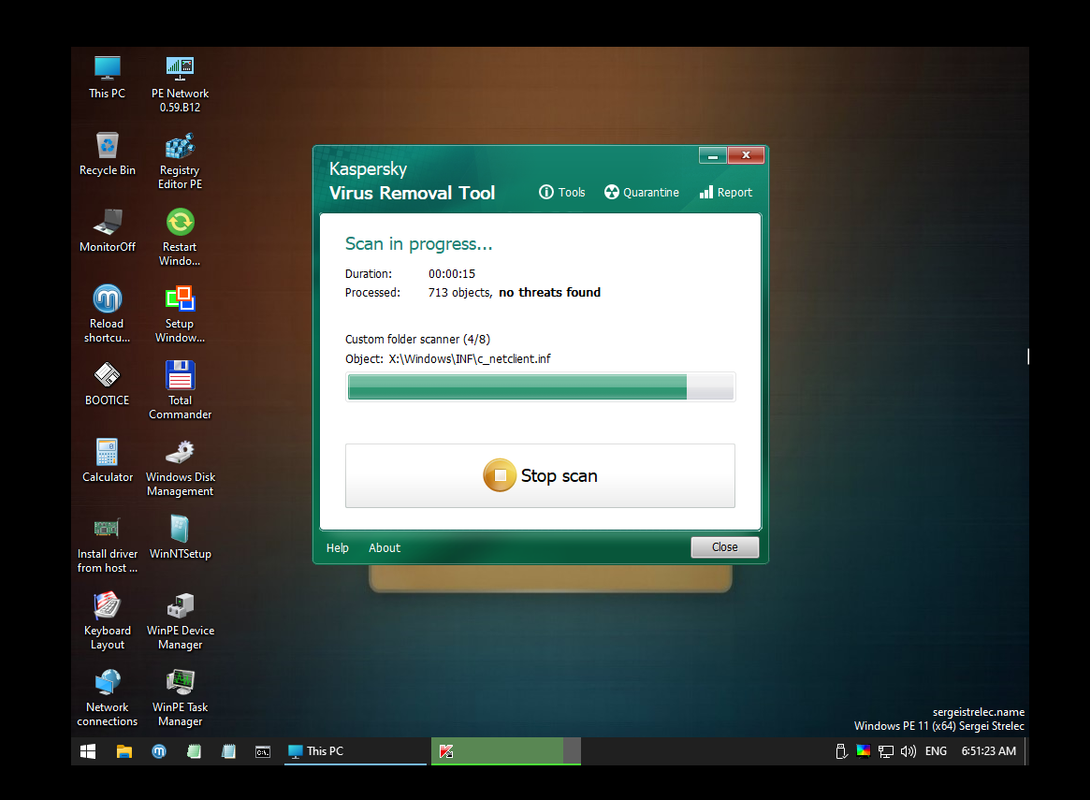Click ENG language indicator

(936, 751)
